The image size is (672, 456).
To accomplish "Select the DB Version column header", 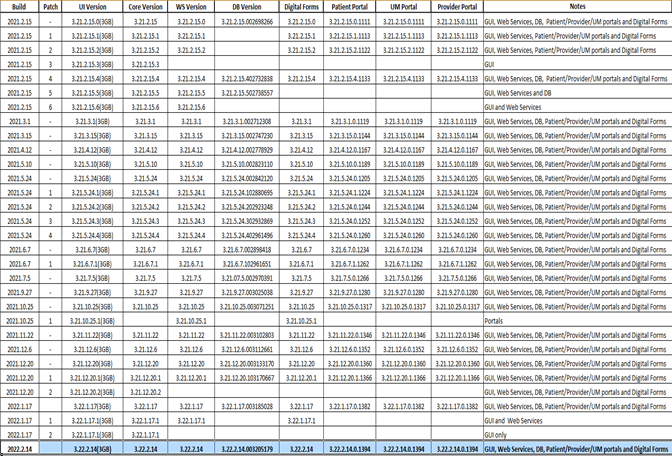I will click(x=247, y=5).
